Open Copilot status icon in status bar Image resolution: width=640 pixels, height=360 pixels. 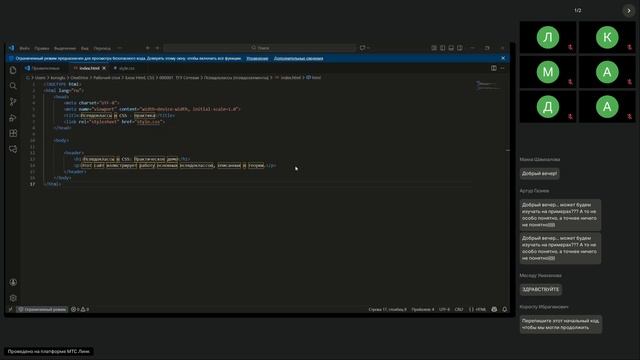tap(494, 309)
